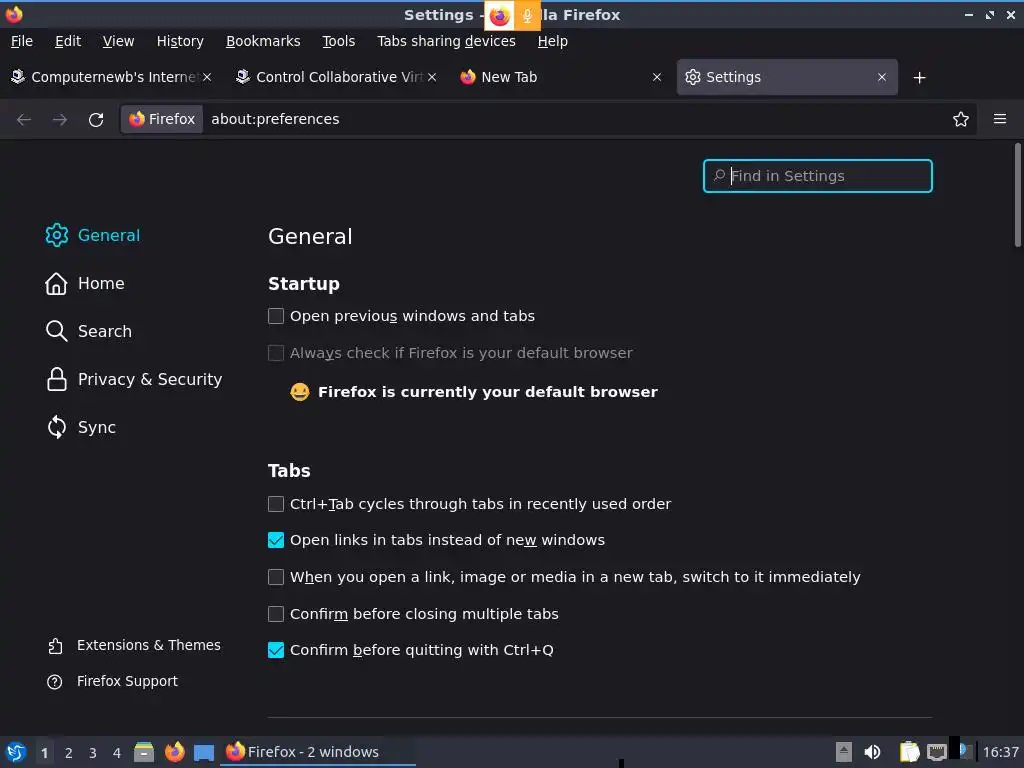Open the Sync settings category
Screen dimensions: 1024x768
81,427
